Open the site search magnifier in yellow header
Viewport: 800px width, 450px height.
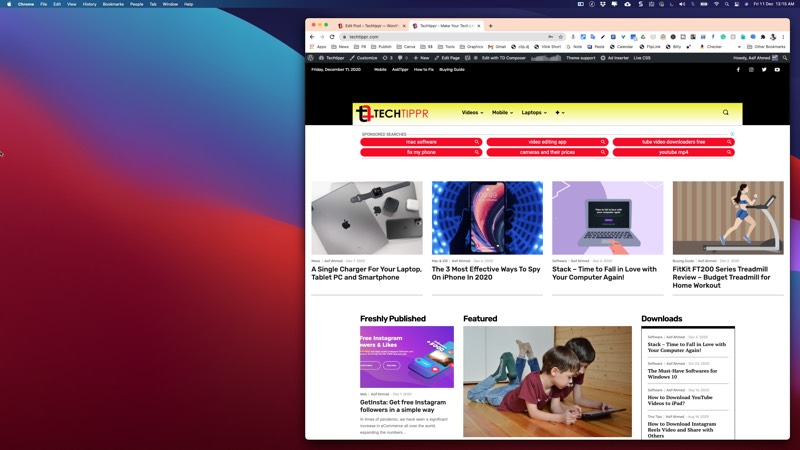click(x=726, y=112)
